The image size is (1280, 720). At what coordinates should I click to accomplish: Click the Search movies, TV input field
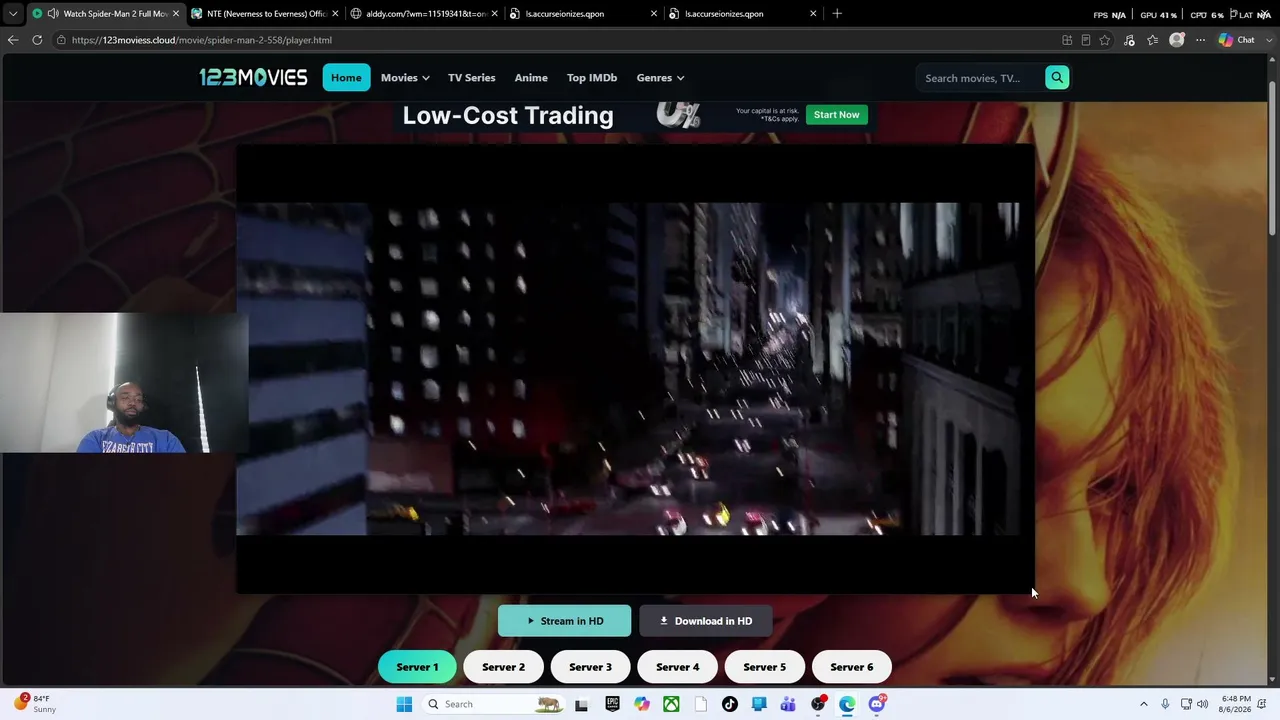pyautogui.click(x=980, y=78)
